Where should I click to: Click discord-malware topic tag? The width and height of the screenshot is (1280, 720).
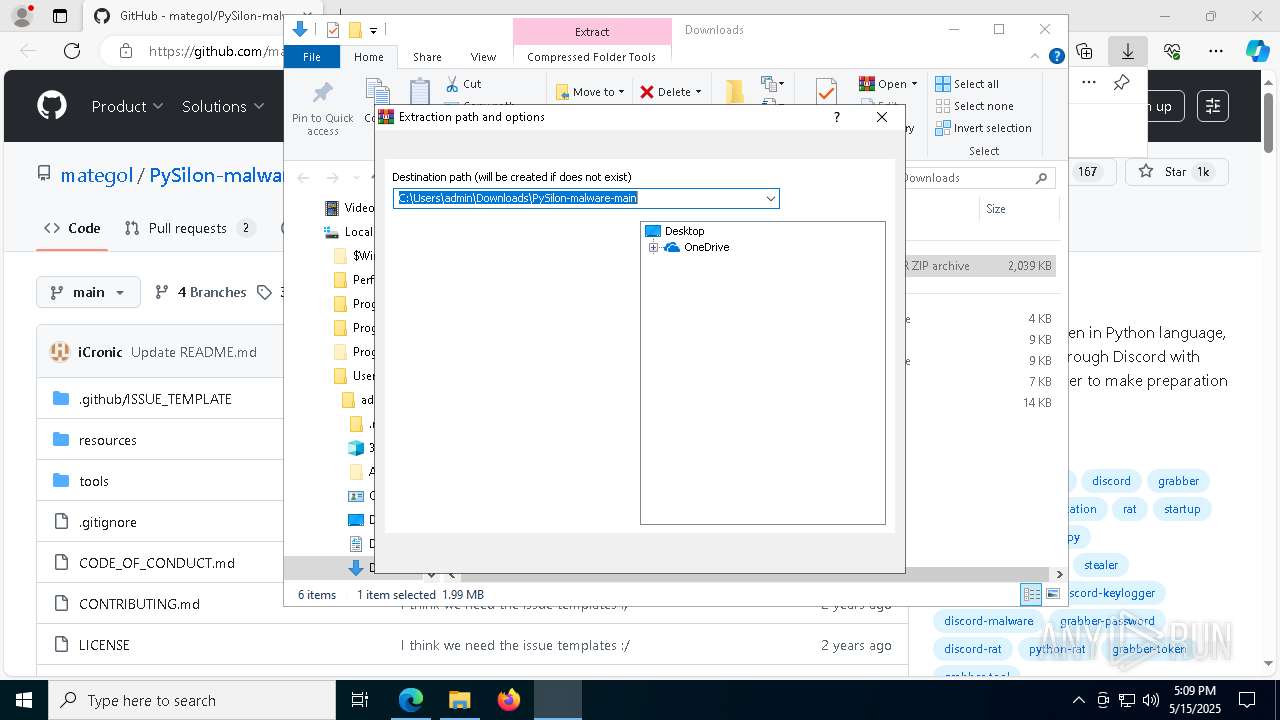(x=988, y=621)
